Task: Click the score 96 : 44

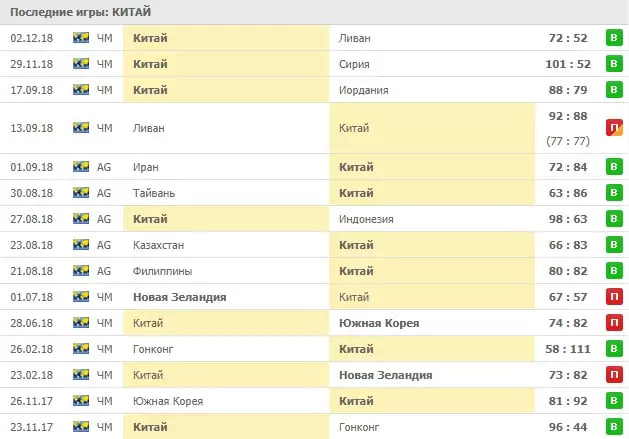Action: pos(568,427)
